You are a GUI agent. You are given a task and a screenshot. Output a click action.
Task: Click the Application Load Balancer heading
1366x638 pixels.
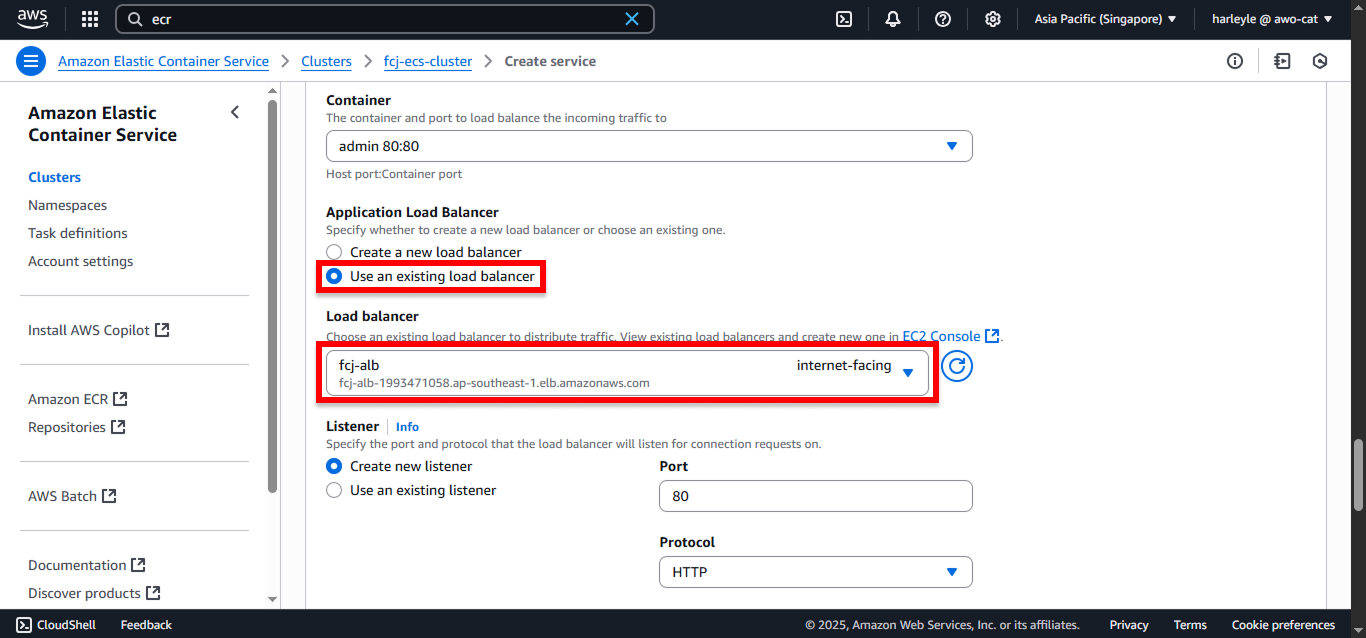pyautogui.click(x=412, y=212)
